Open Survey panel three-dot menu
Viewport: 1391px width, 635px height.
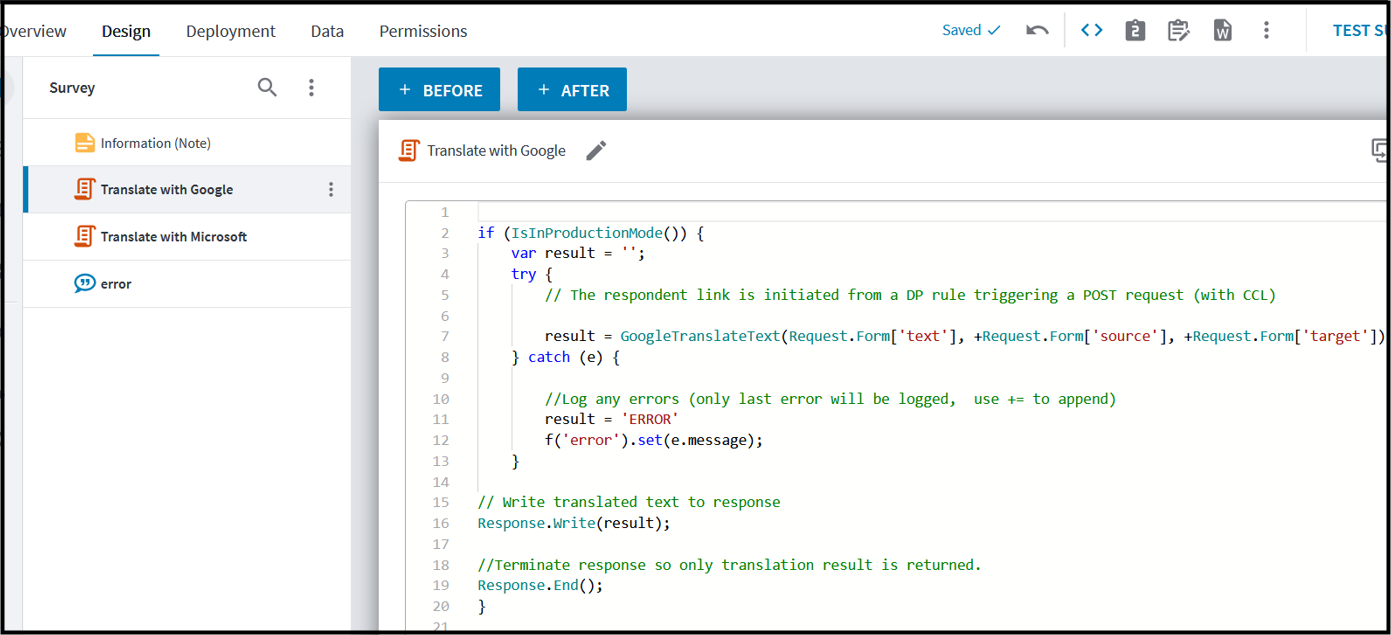(x=311, y=87)
